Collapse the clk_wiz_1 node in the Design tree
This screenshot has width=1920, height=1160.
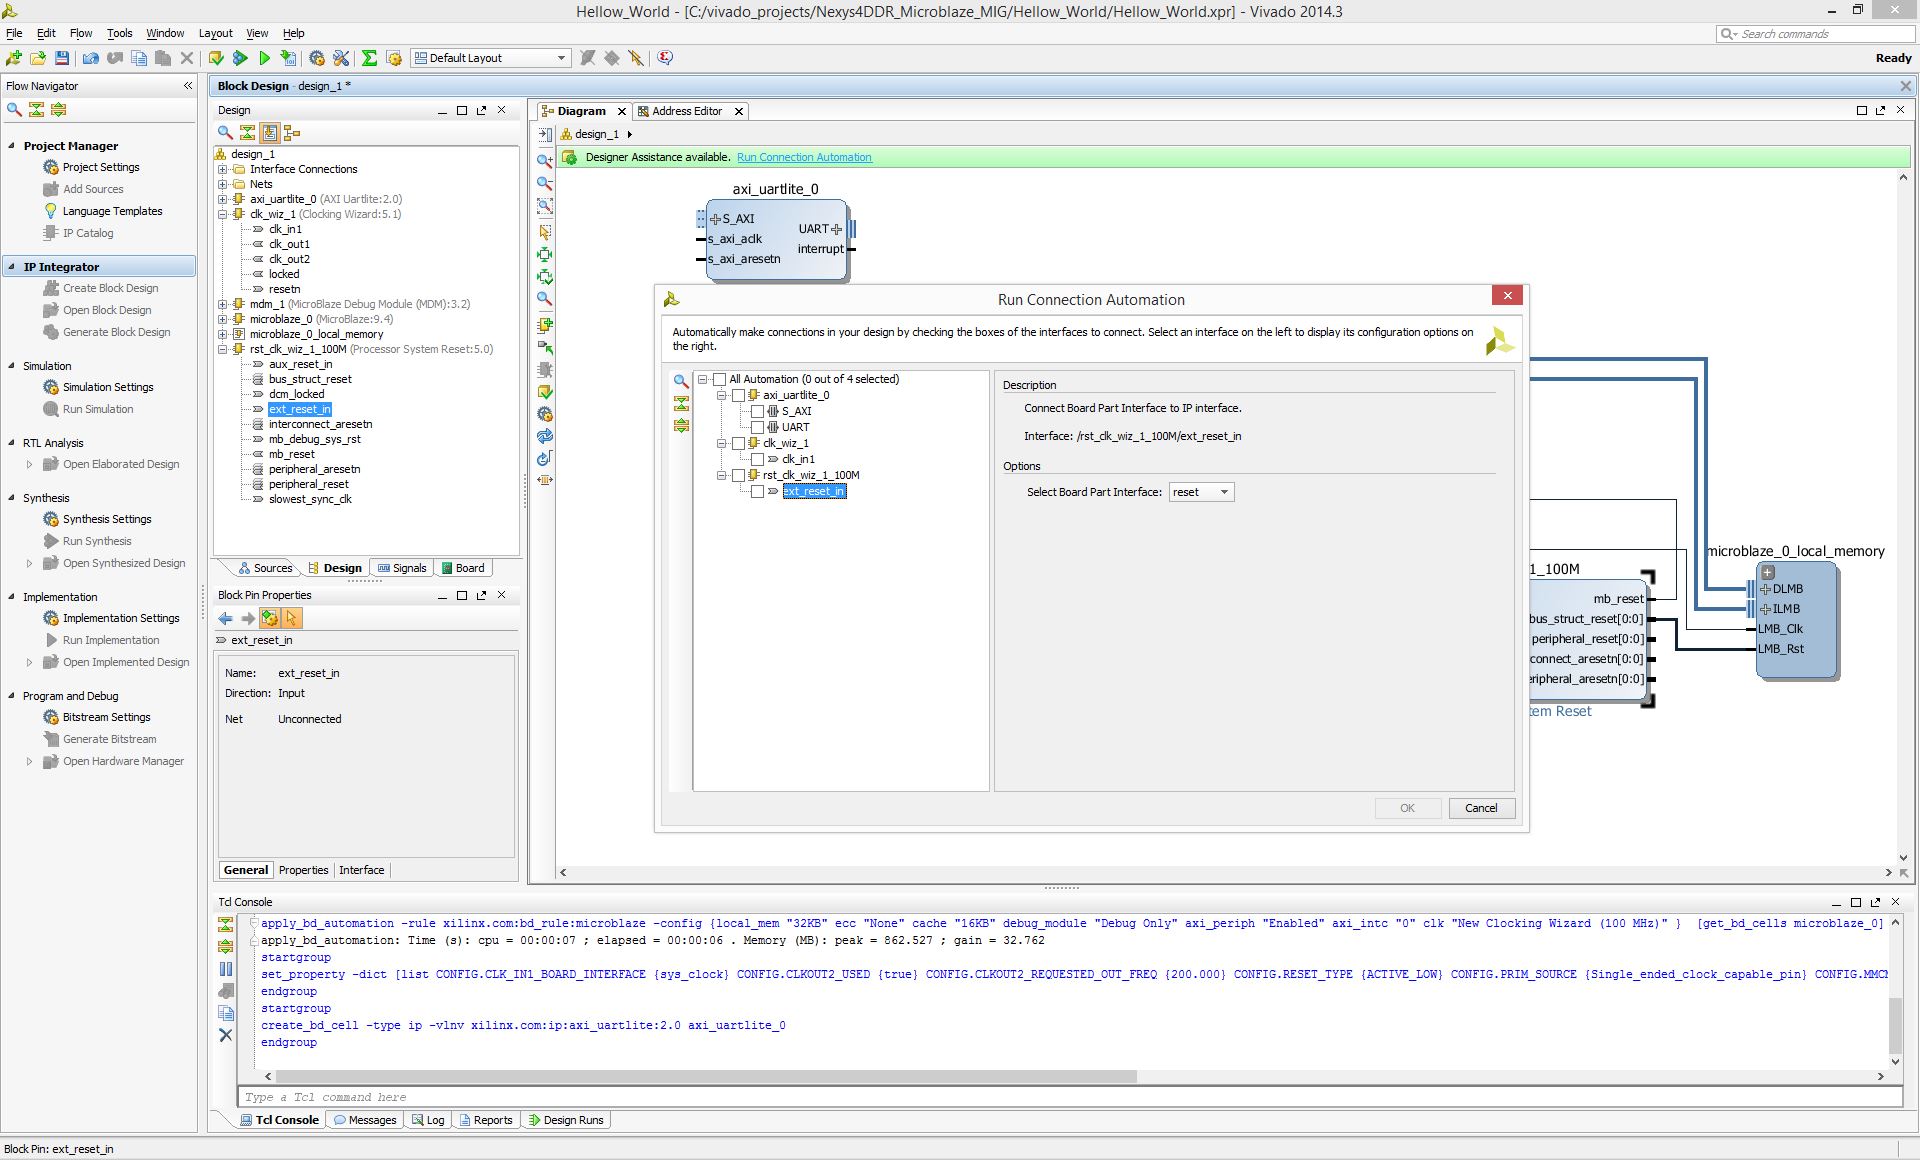[223, 214]
